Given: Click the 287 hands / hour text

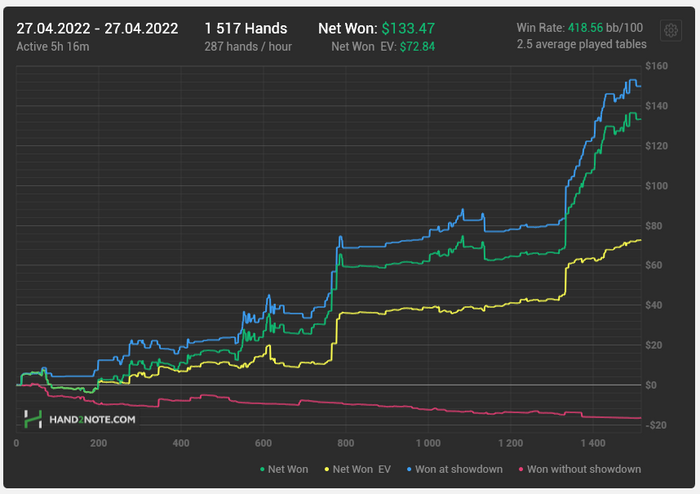Looking at the screenshot, I should coord(248,46).
